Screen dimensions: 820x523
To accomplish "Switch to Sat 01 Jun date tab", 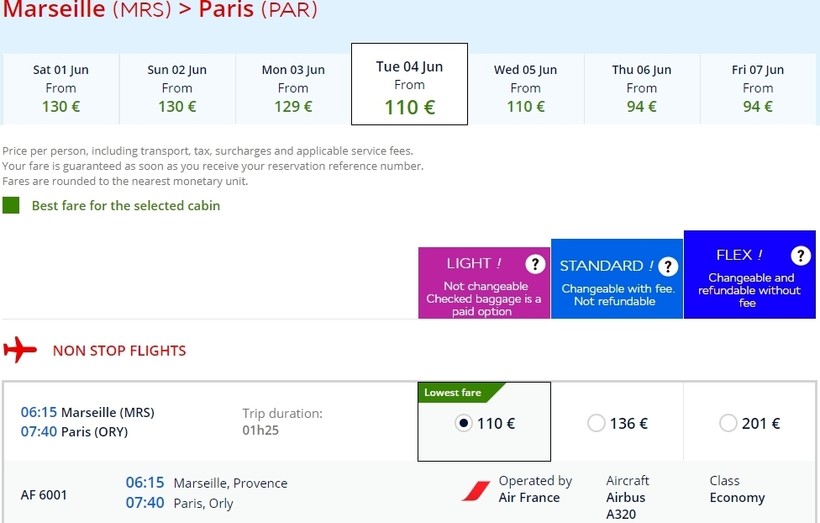I will coord(60,88).
